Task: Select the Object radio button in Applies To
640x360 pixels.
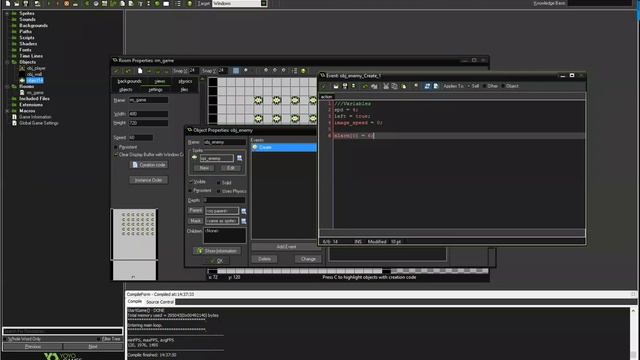Action: pyautogui.click(x=503, y=86)
